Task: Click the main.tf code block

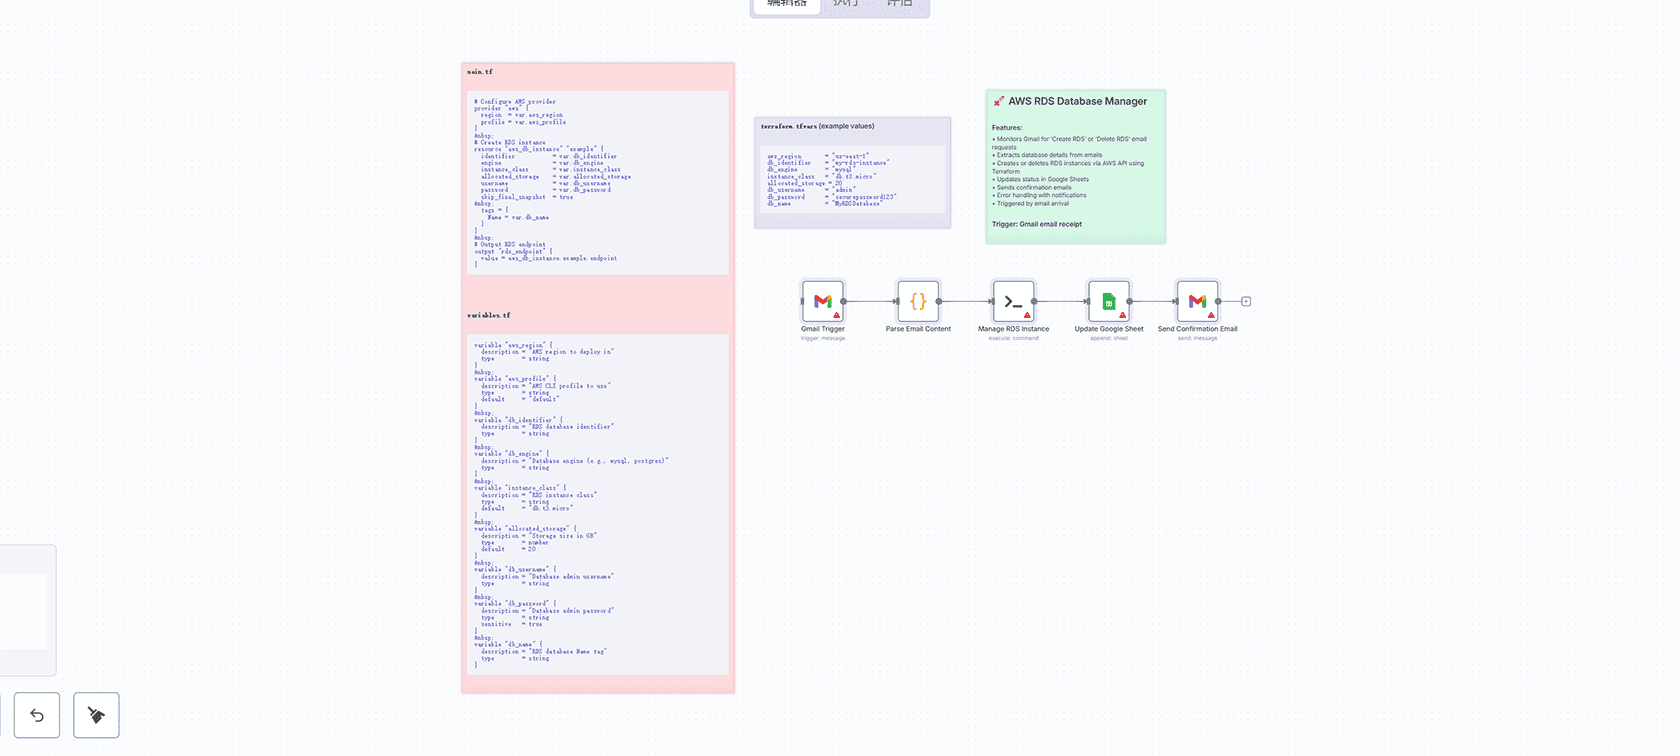Action: tap(597, 182)
